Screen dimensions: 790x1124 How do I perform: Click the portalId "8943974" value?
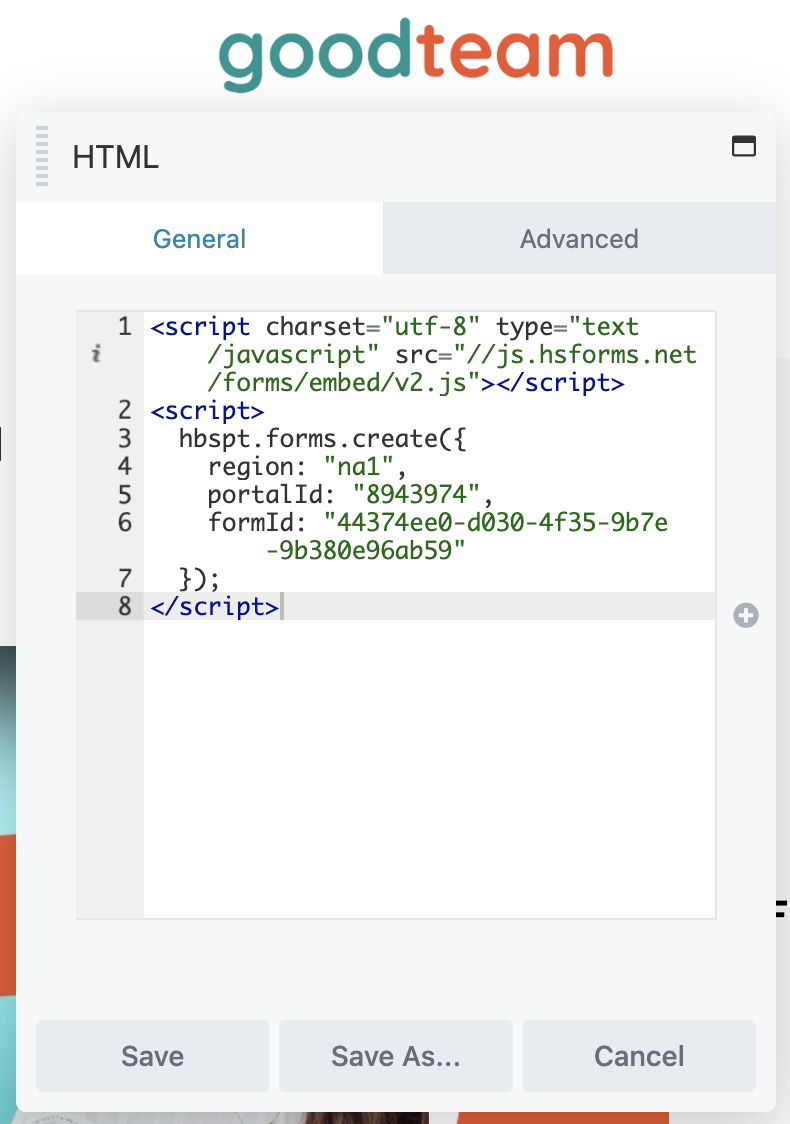pos(415,495)
